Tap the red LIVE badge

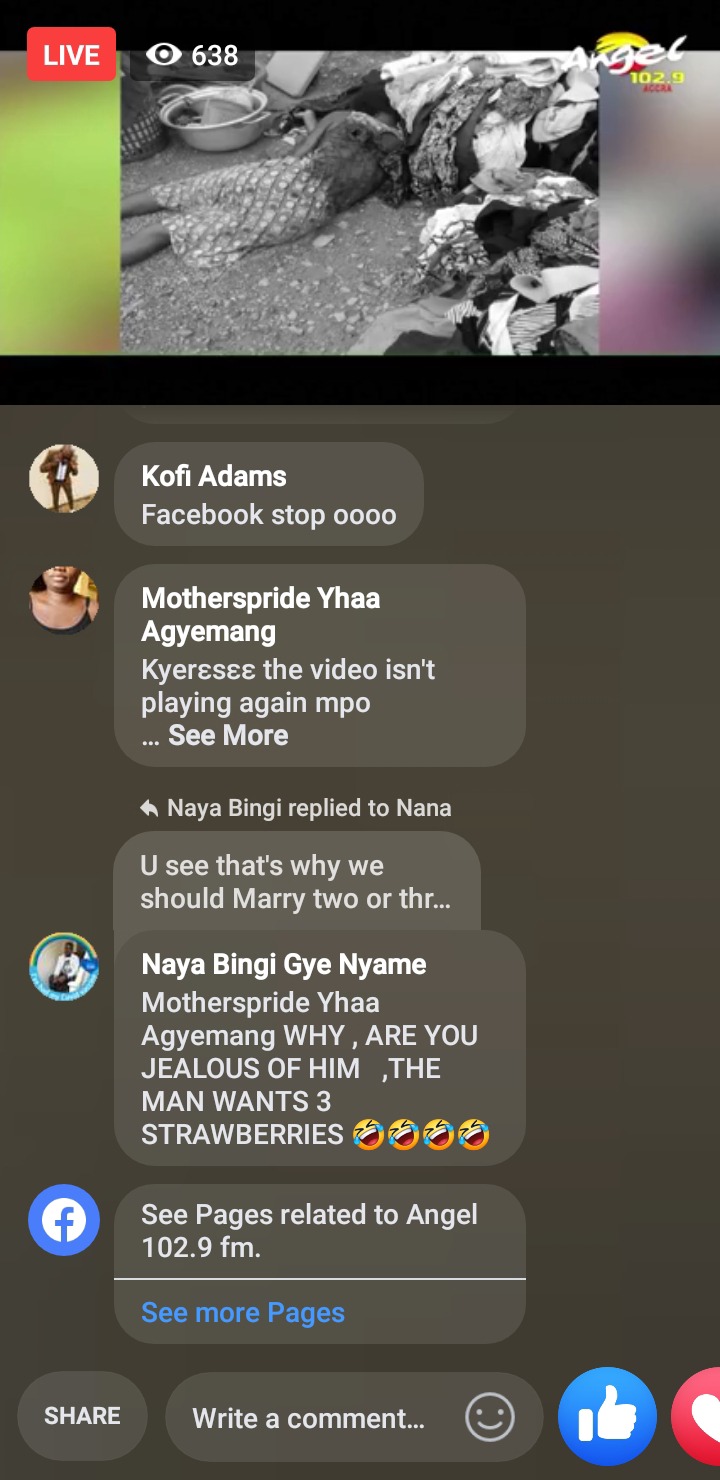tap(71, 54)
